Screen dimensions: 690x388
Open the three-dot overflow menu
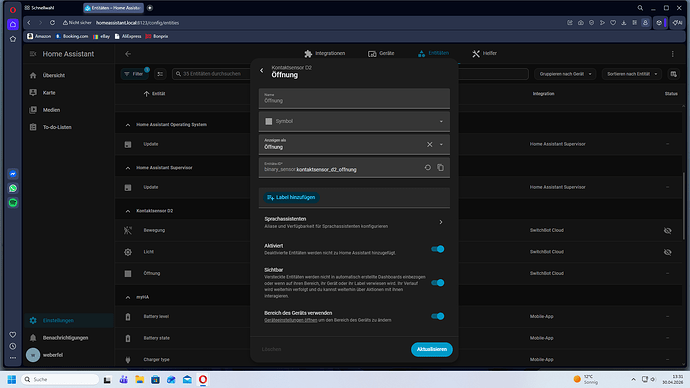(672, 54)
